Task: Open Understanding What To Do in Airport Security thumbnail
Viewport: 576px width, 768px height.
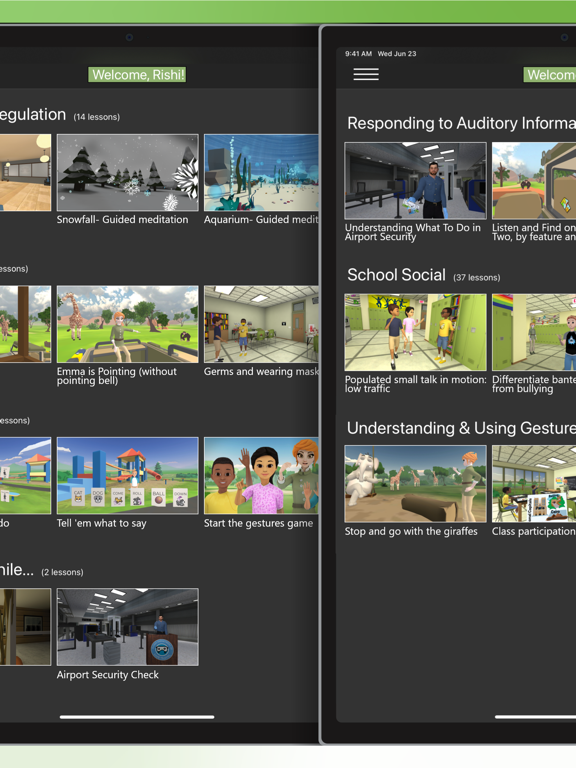Action: pos(415,181)
